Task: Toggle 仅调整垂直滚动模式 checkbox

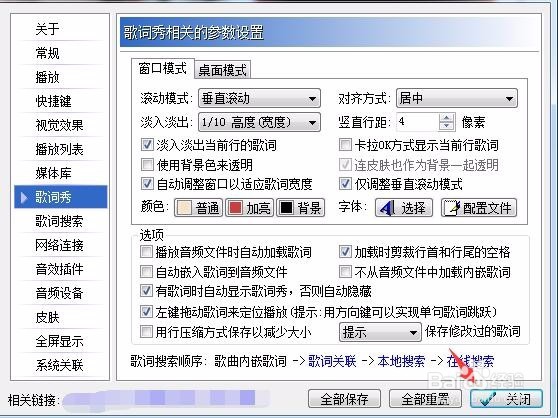Action: click(x=345, y=184)
